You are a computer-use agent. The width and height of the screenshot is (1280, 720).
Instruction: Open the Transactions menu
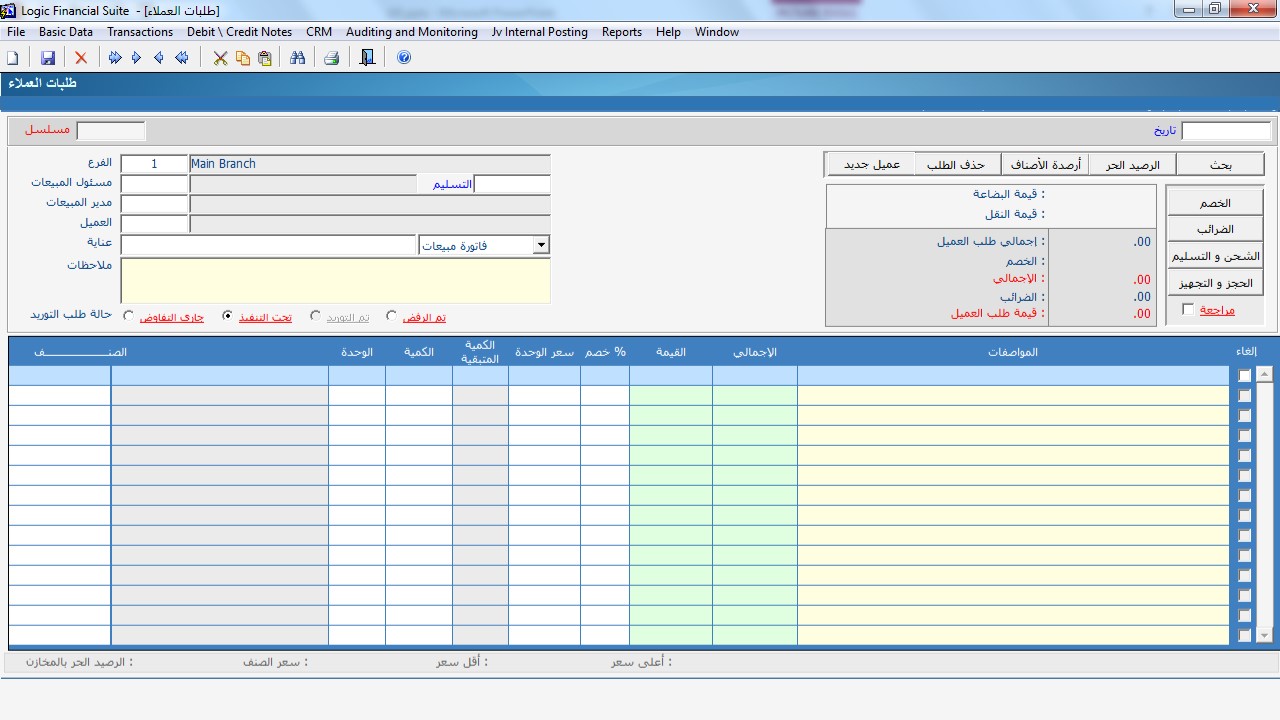coord(140,32)
